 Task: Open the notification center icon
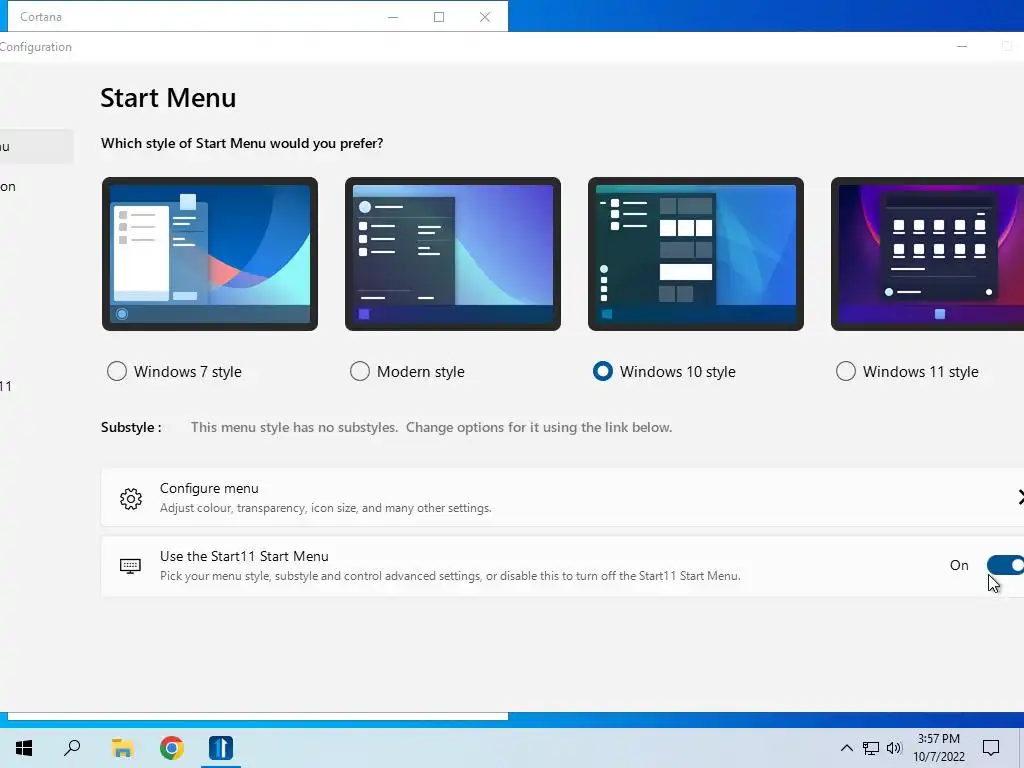991,748
